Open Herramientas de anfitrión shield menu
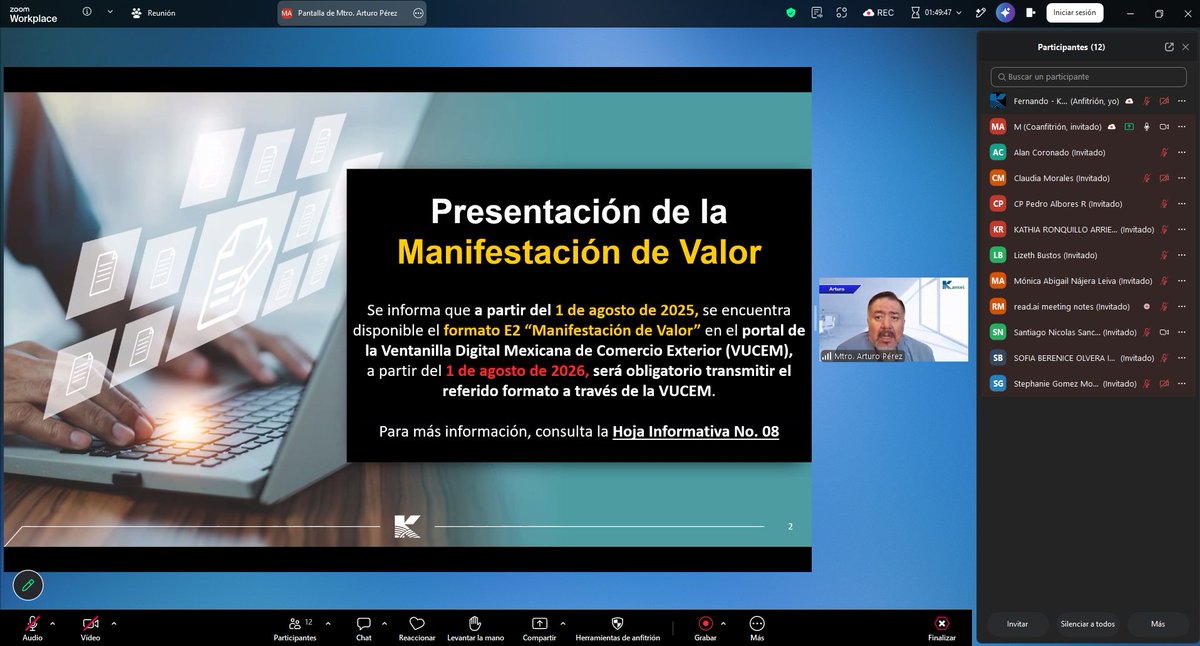 (x=618, y=627)
